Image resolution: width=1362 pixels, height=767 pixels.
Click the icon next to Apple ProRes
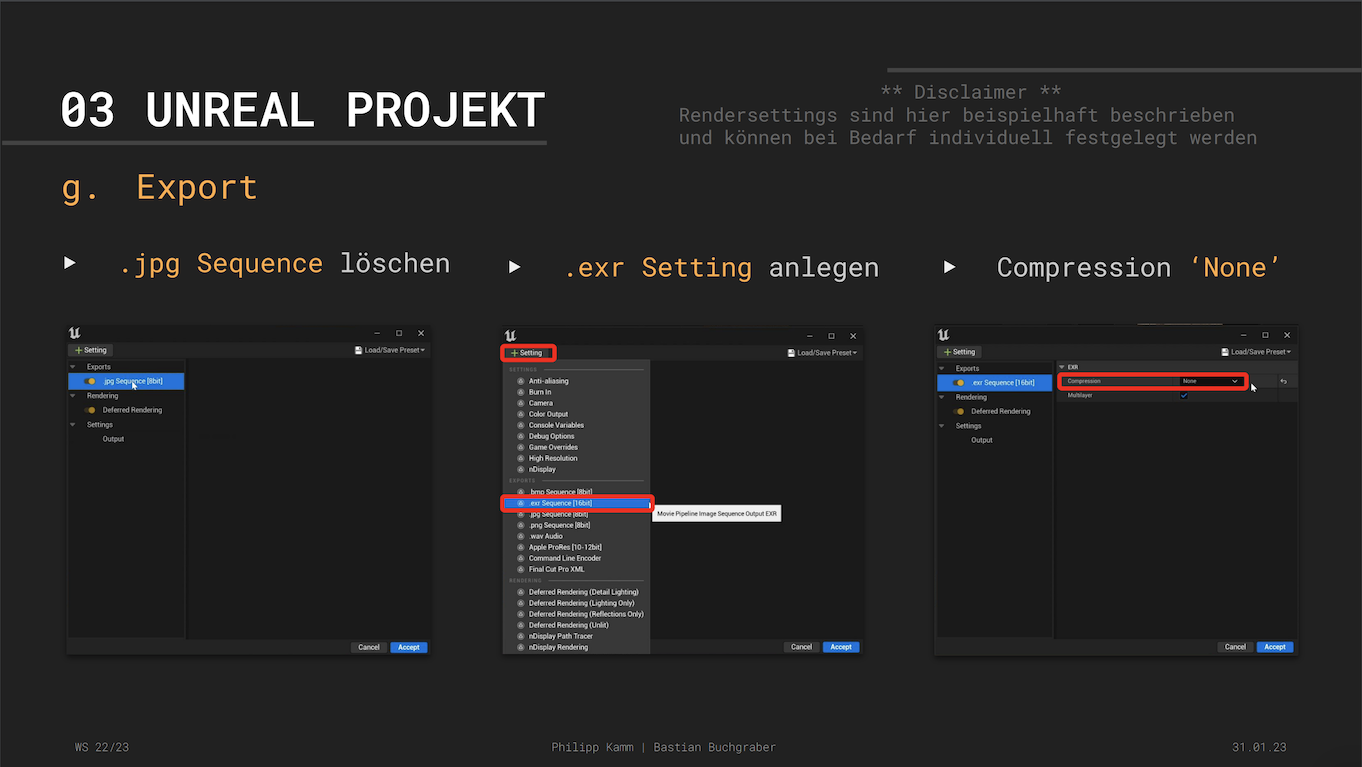521,547
